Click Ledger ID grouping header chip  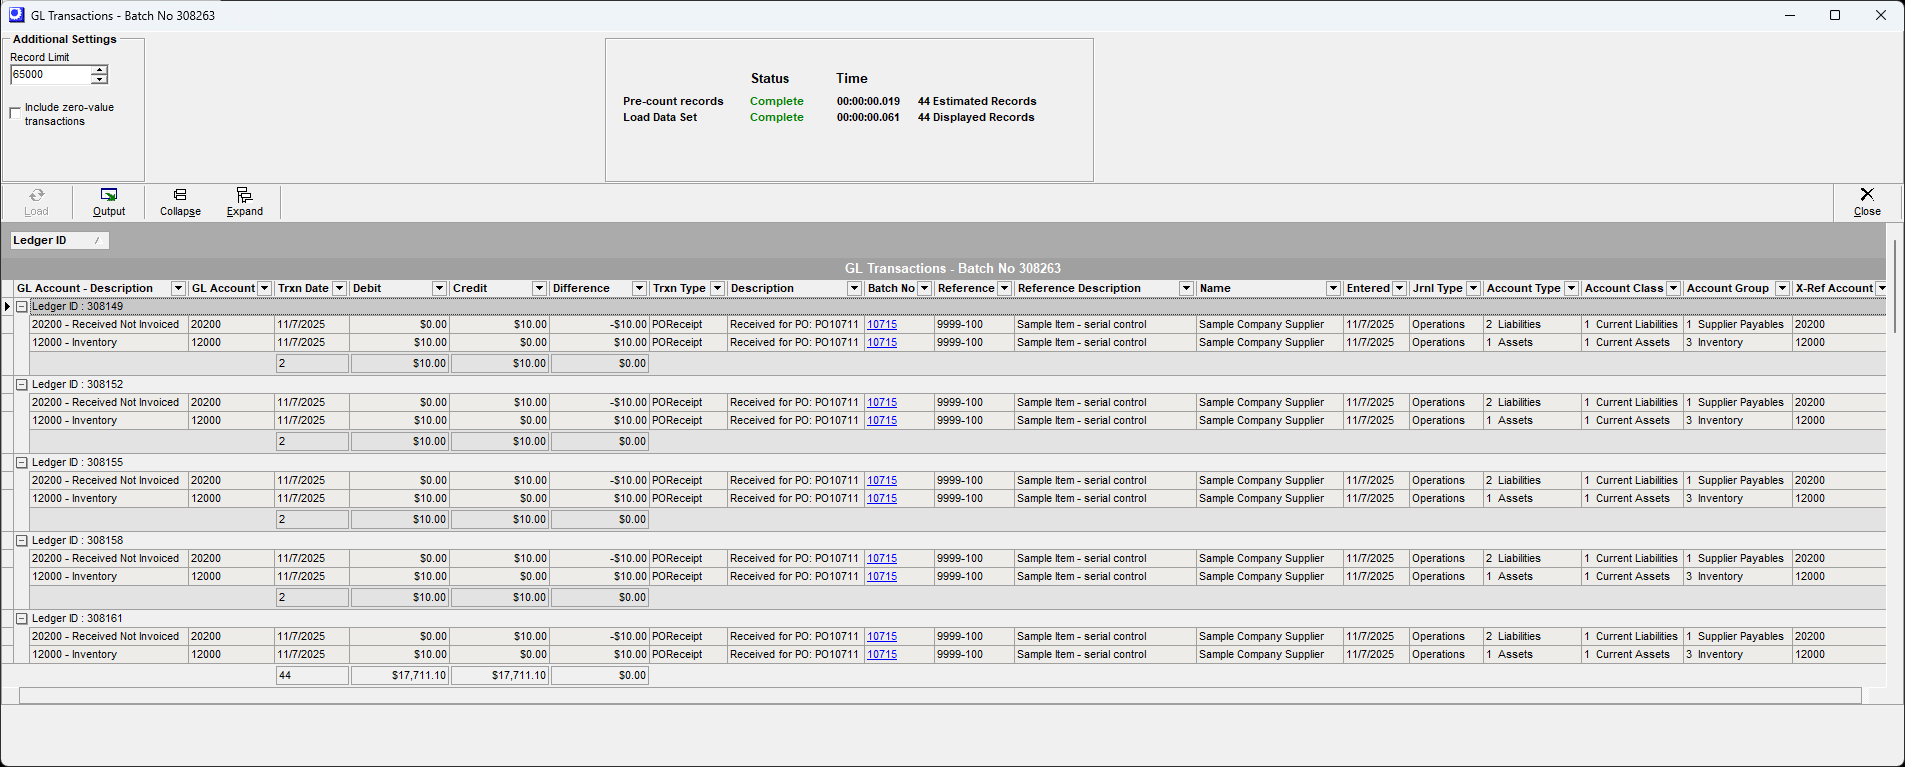(59, 240)
